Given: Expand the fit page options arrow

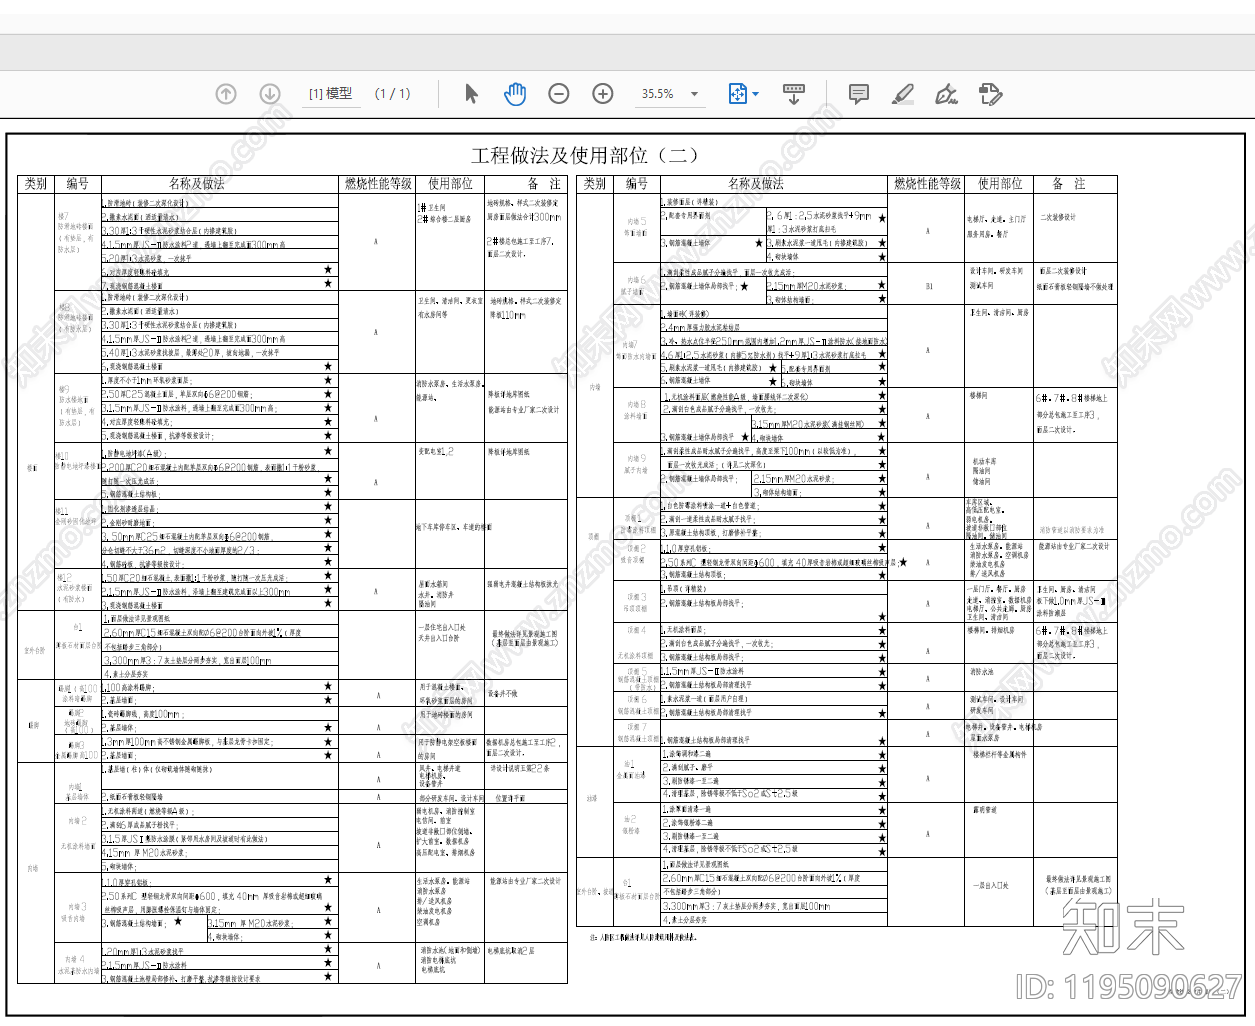Looking at the screenshot, I should point(756,94).
